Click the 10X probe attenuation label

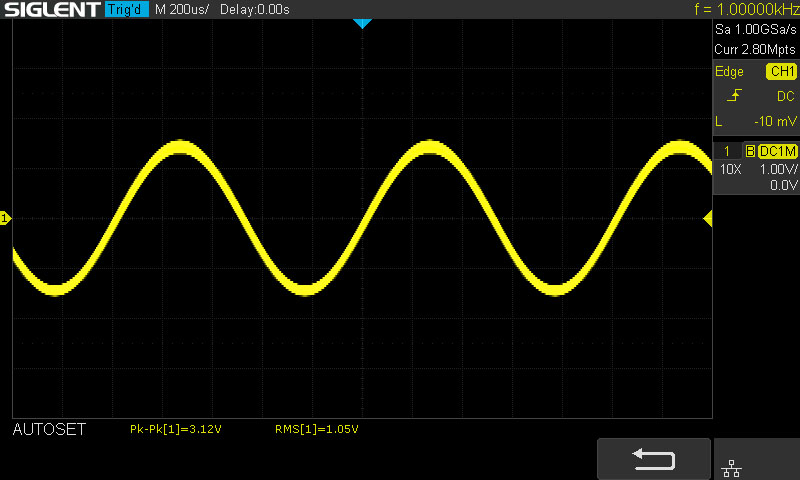pyautogui.click(x=730, y=169)
